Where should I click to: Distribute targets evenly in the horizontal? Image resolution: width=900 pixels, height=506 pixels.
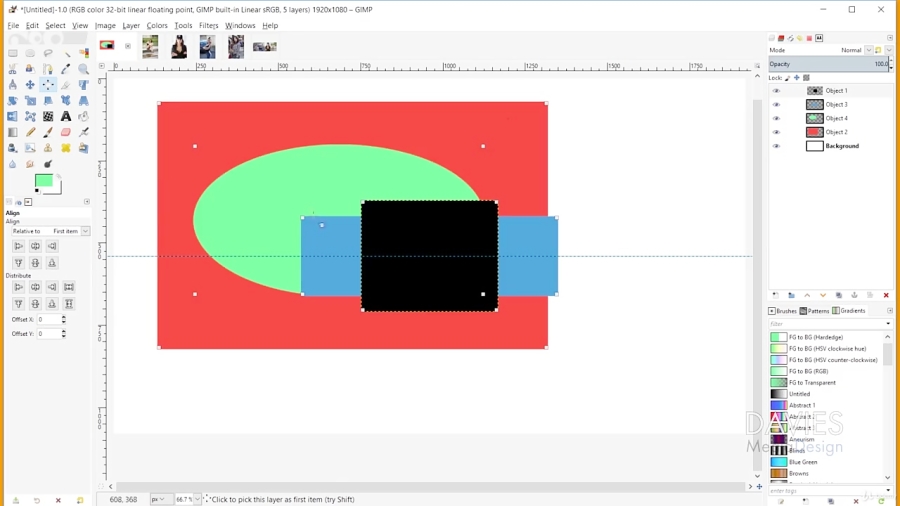point(69,287)
